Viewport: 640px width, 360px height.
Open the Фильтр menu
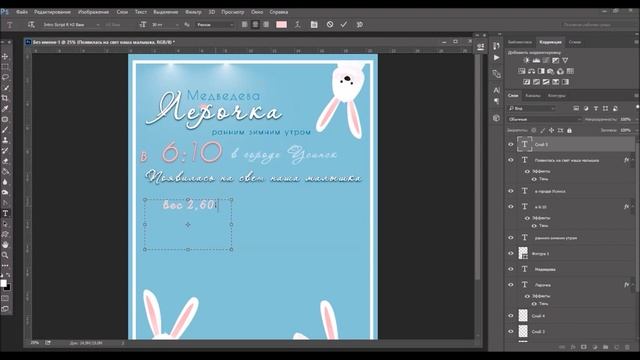[x=193, y=12]
